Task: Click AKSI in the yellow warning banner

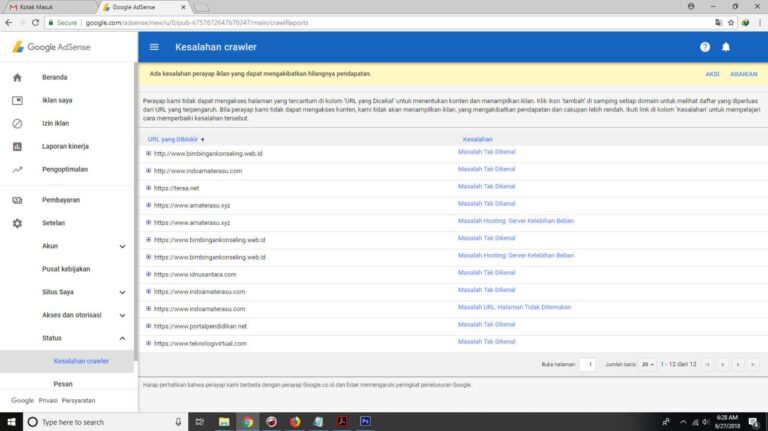Action: (x=712, y=74)
